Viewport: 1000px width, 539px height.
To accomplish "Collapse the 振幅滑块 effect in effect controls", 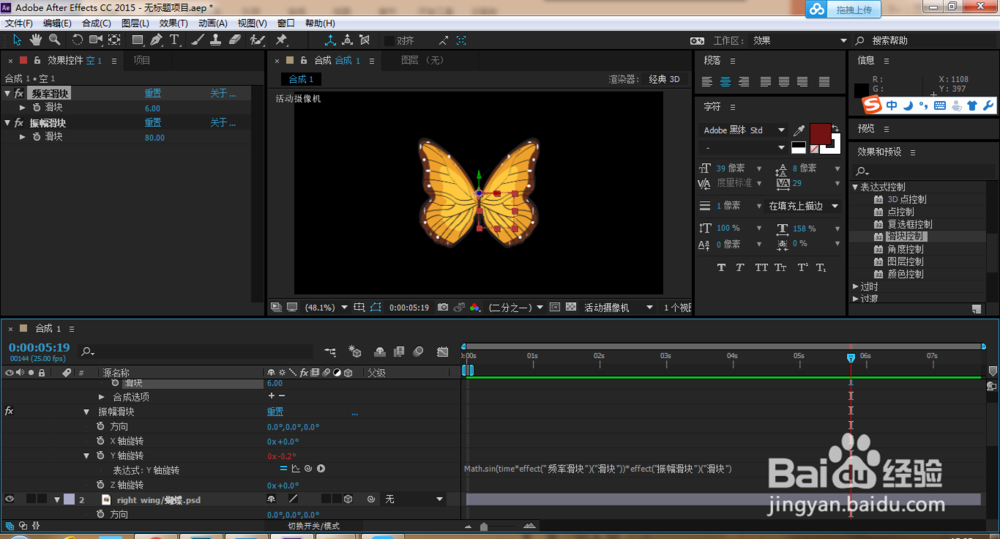I will [8, 122].
